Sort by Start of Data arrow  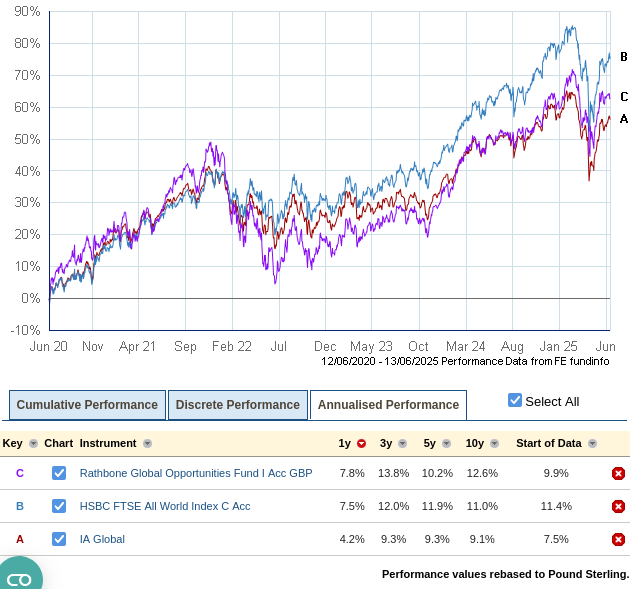pyautogui.click(x=592, y=443)
